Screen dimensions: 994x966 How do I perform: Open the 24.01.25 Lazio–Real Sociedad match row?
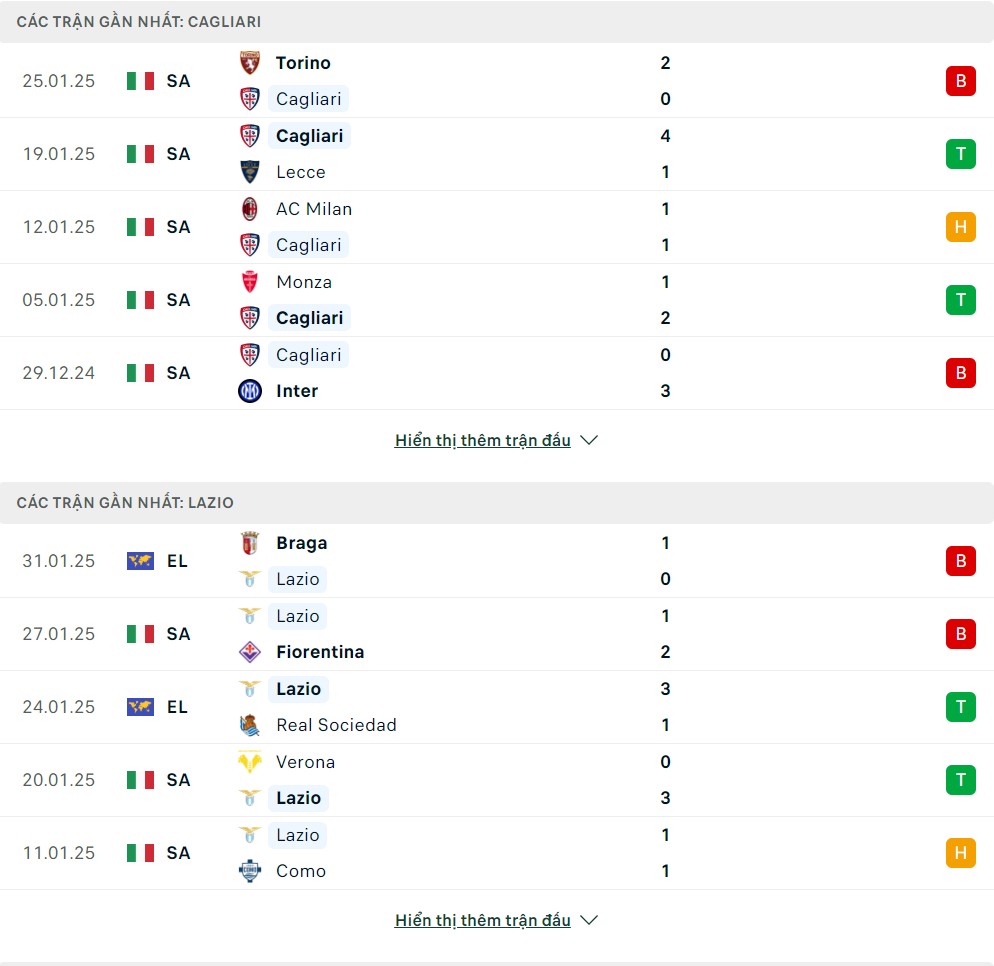pos(497,707)
